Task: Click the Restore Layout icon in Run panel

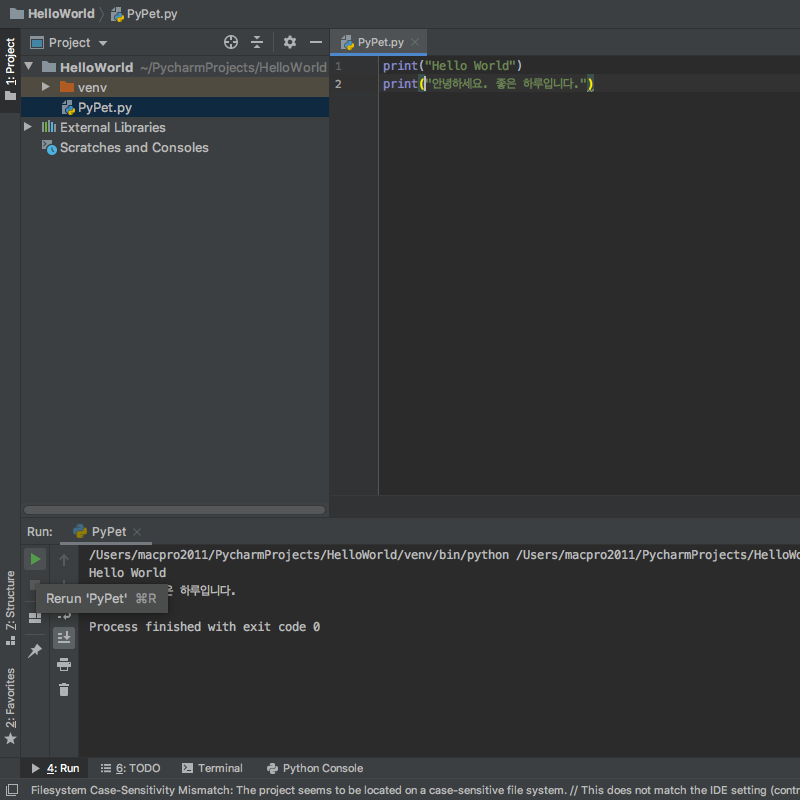Action: (35, 618)
